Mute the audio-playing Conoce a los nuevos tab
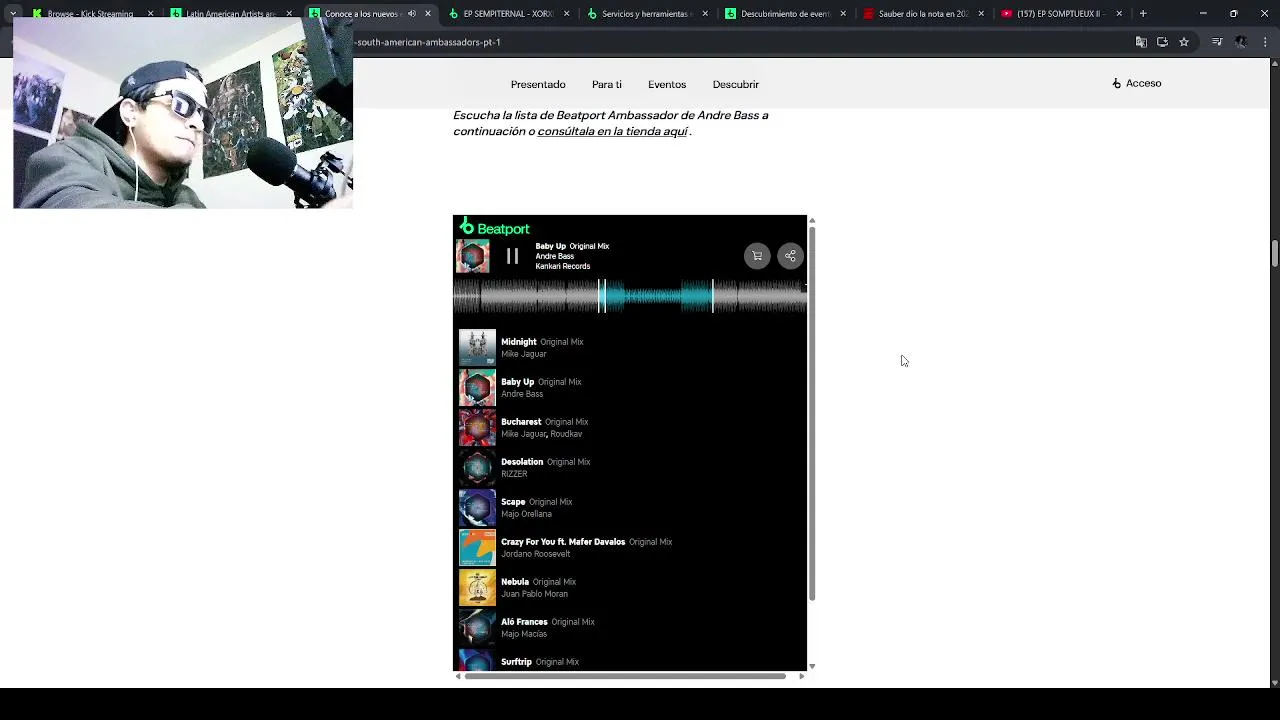 coord(411,14)
